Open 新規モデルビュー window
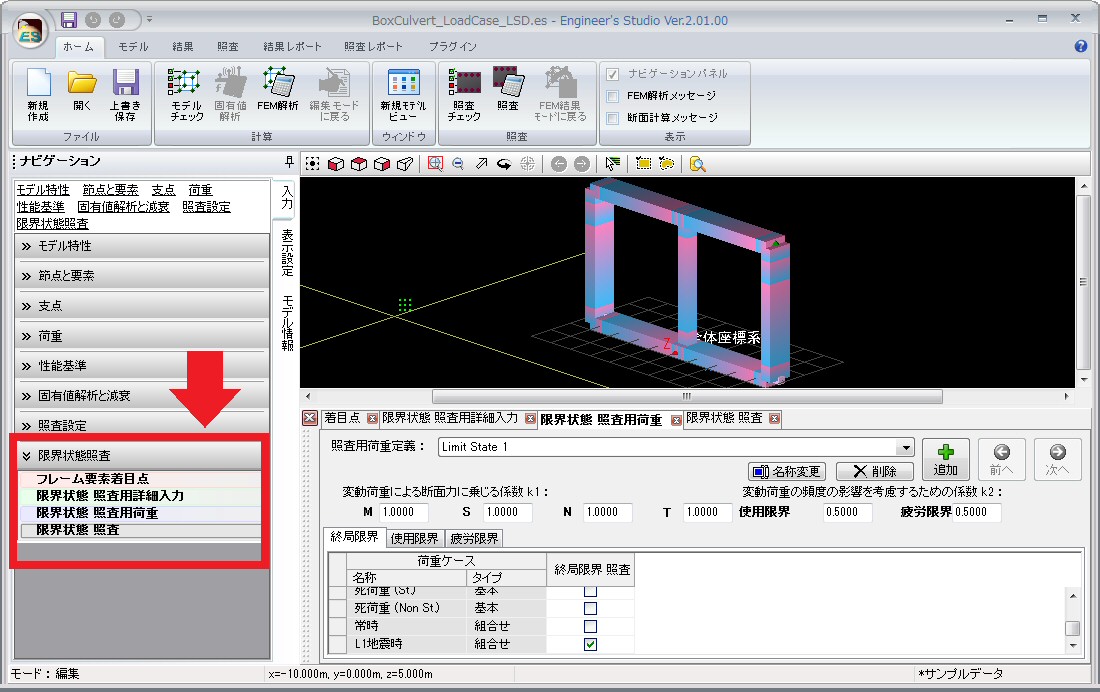 [403, 95]
